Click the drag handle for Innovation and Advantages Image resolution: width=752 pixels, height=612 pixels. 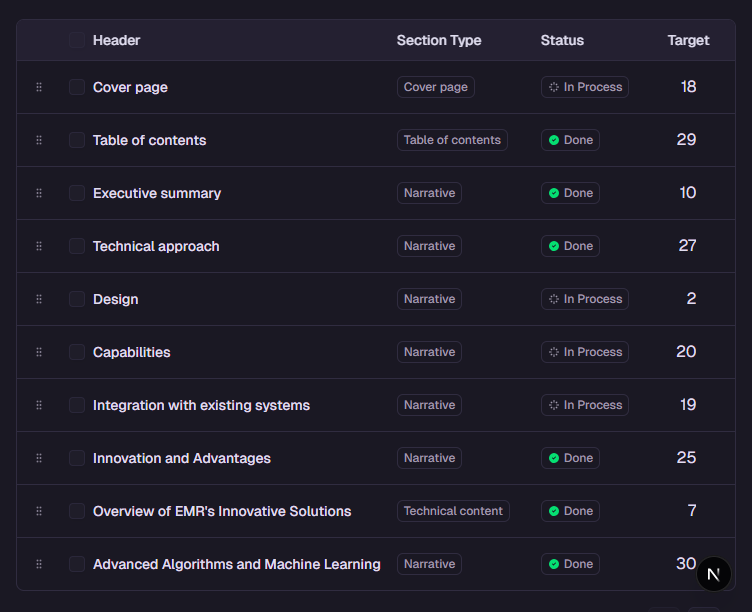(x=39, y=458)
